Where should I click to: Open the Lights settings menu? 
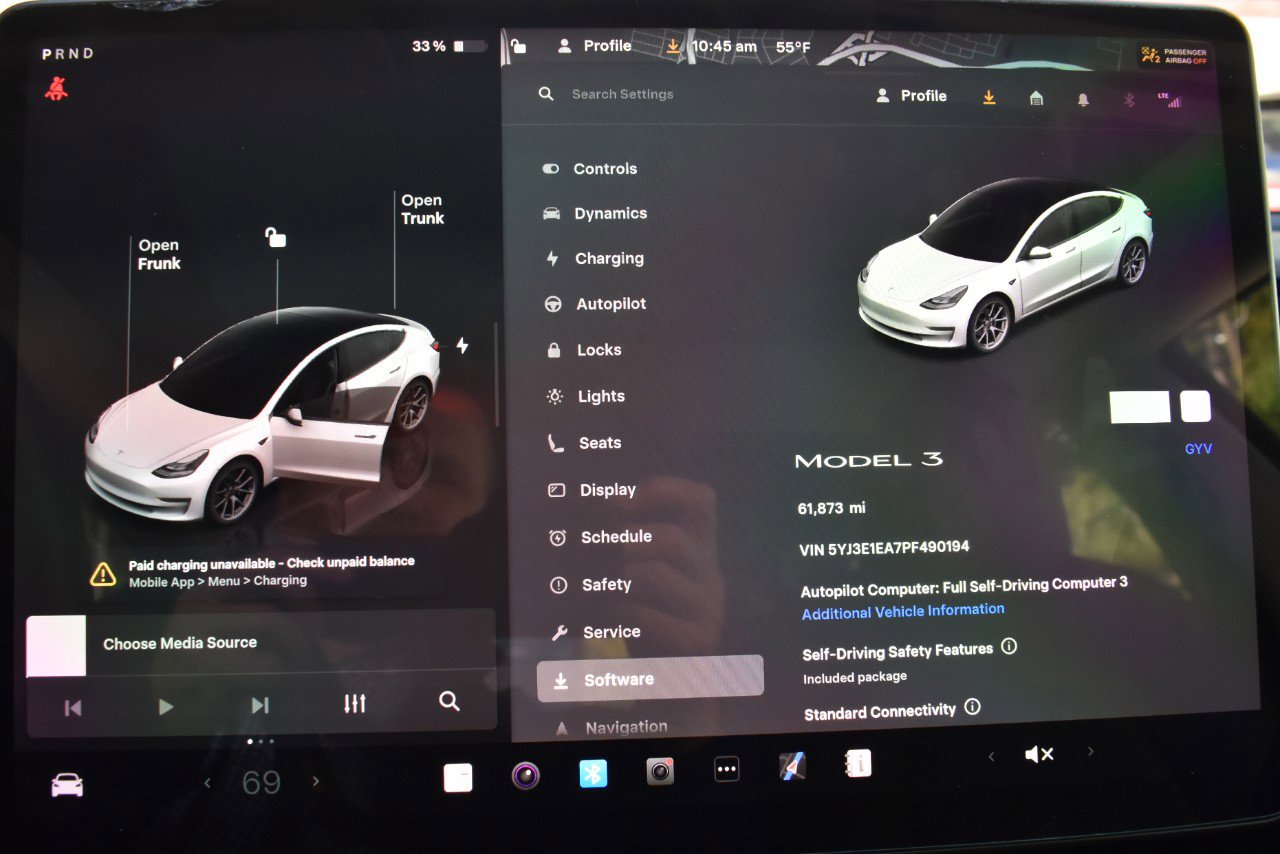pyautogui.click(x=587, y=397)
